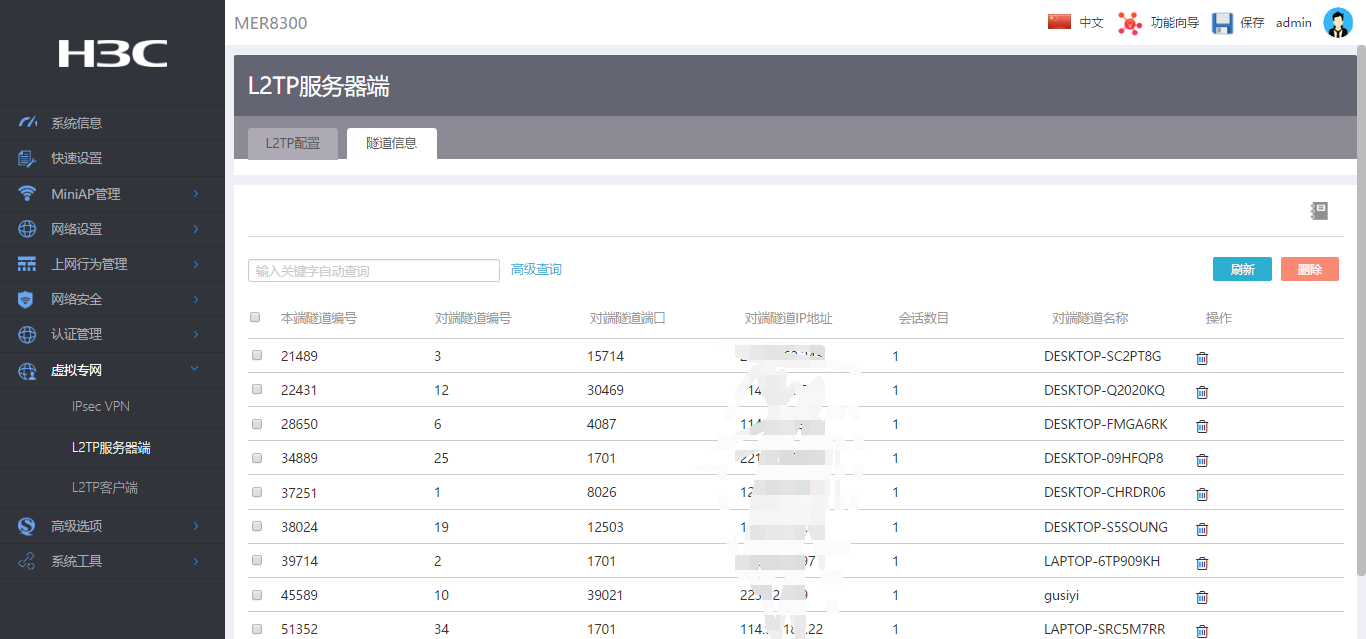Open the function wizard icon
This screenshot has height=639, width=1366.
click(1129, 23)
